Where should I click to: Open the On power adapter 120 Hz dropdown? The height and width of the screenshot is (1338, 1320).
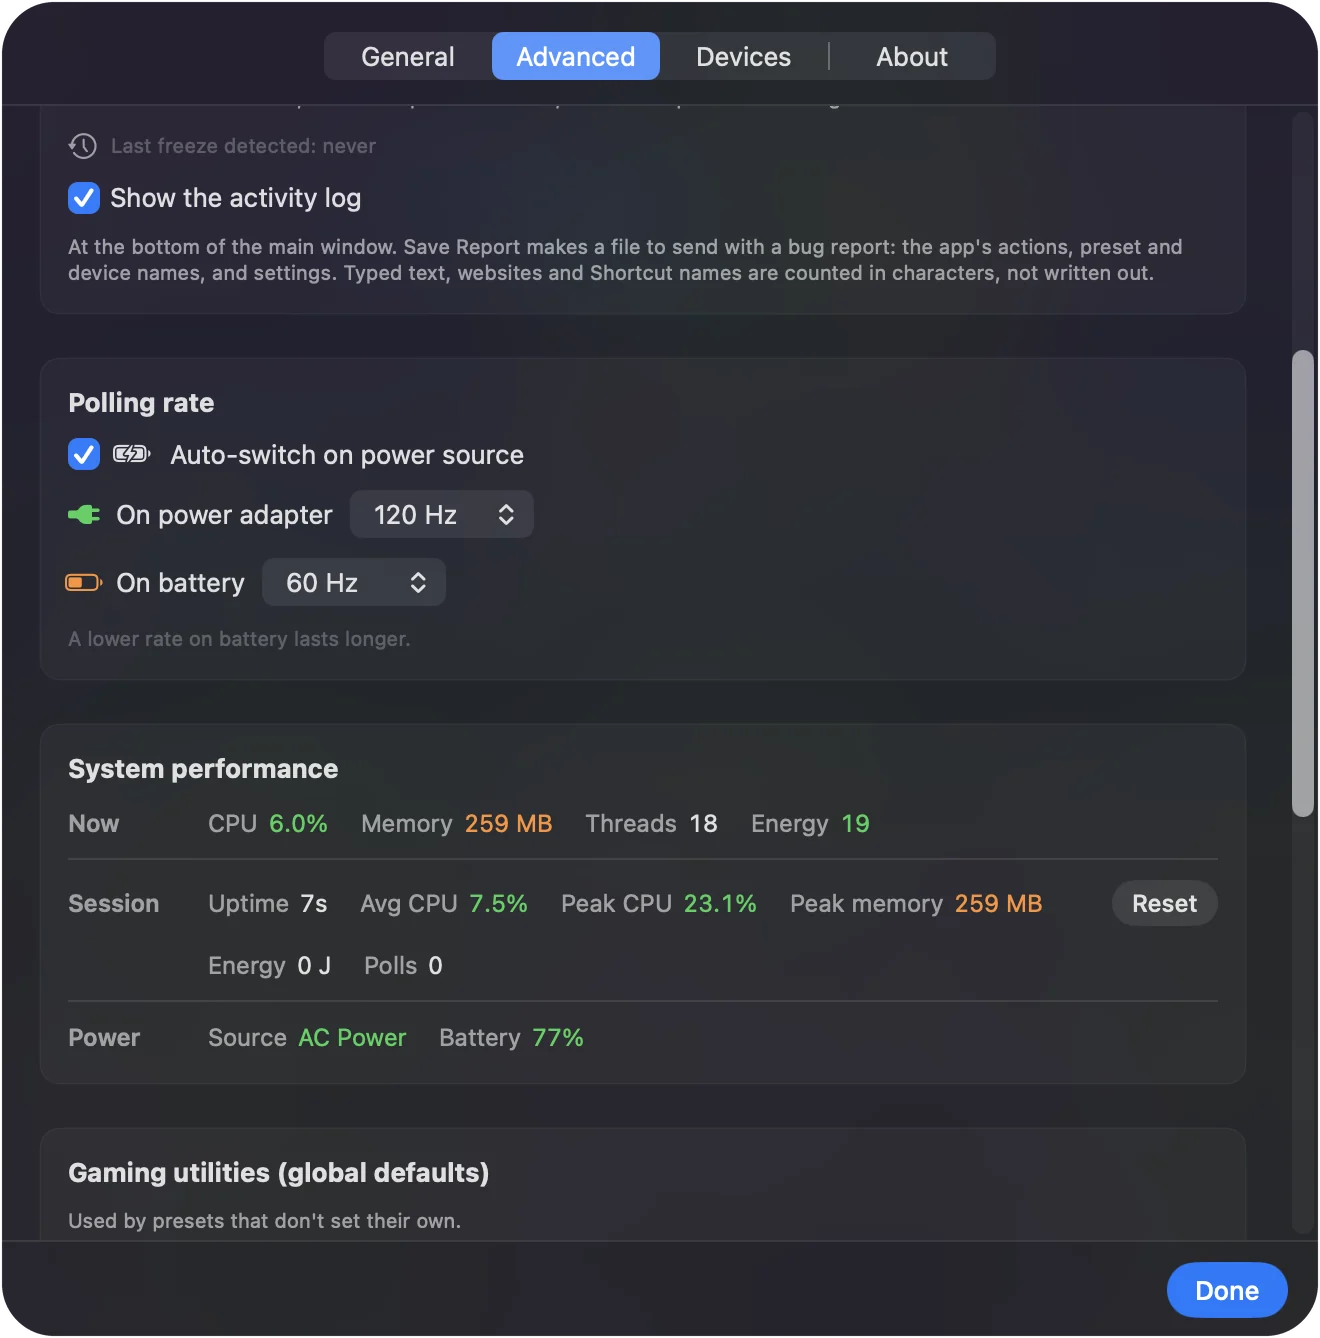coord(441,515)
